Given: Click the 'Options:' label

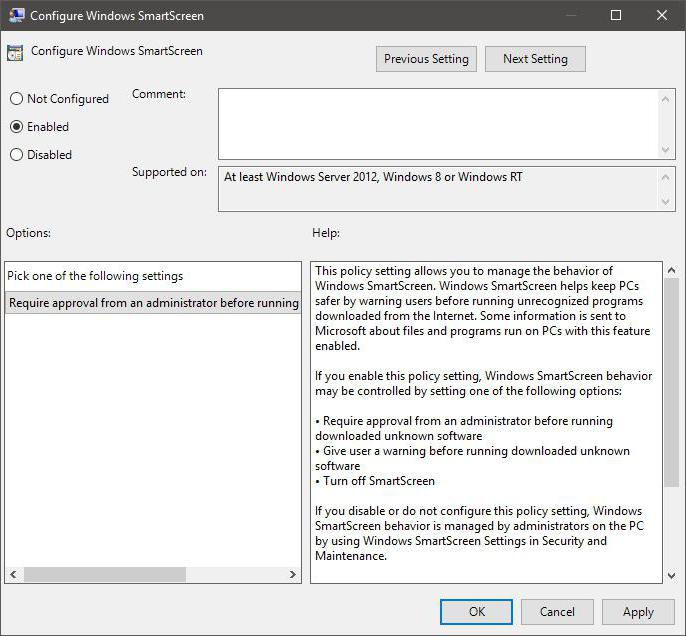Looking at the screenshot, I should click(x=28, y=233).
